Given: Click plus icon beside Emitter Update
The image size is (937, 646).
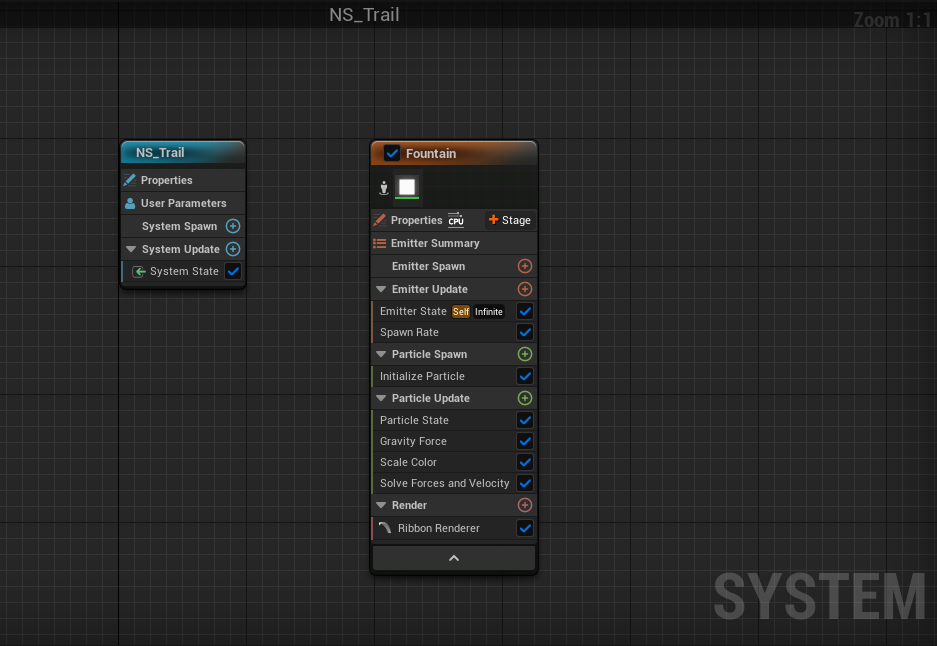Looking at the screenshot, I should [x=525, y=289].
